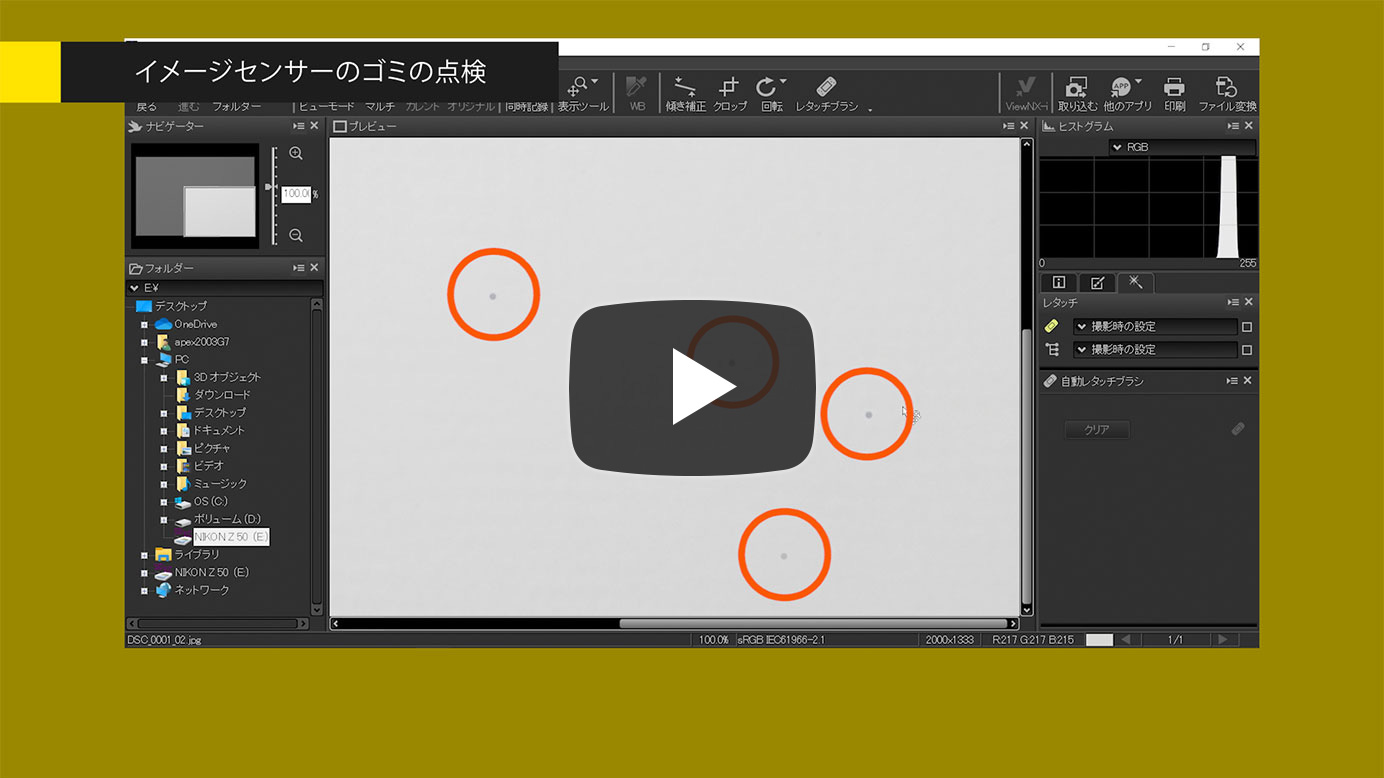The height and width of the screenshot is (778, 1384).
Task: Open the RGB histogram channel dropdown
Action: [x=1181, y=147]
